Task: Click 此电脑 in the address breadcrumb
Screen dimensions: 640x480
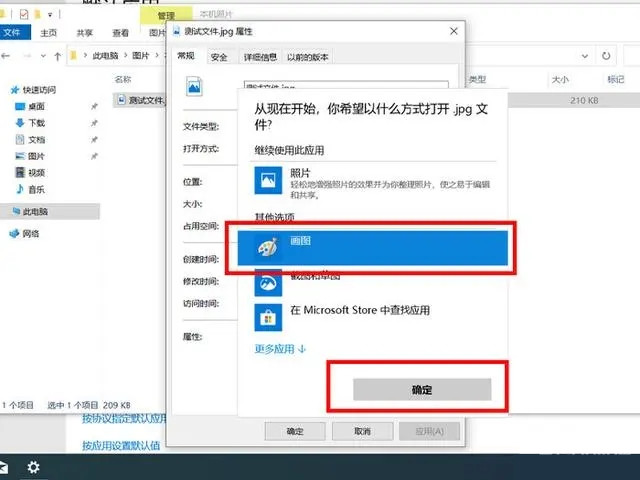Action: coord(105,56)
